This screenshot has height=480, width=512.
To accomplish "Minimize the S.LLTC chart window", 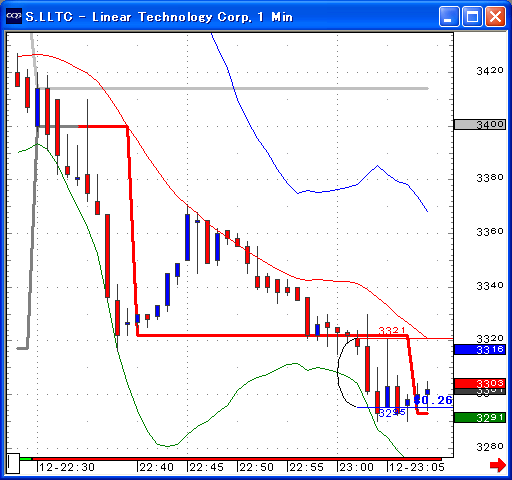I will 449,16.
